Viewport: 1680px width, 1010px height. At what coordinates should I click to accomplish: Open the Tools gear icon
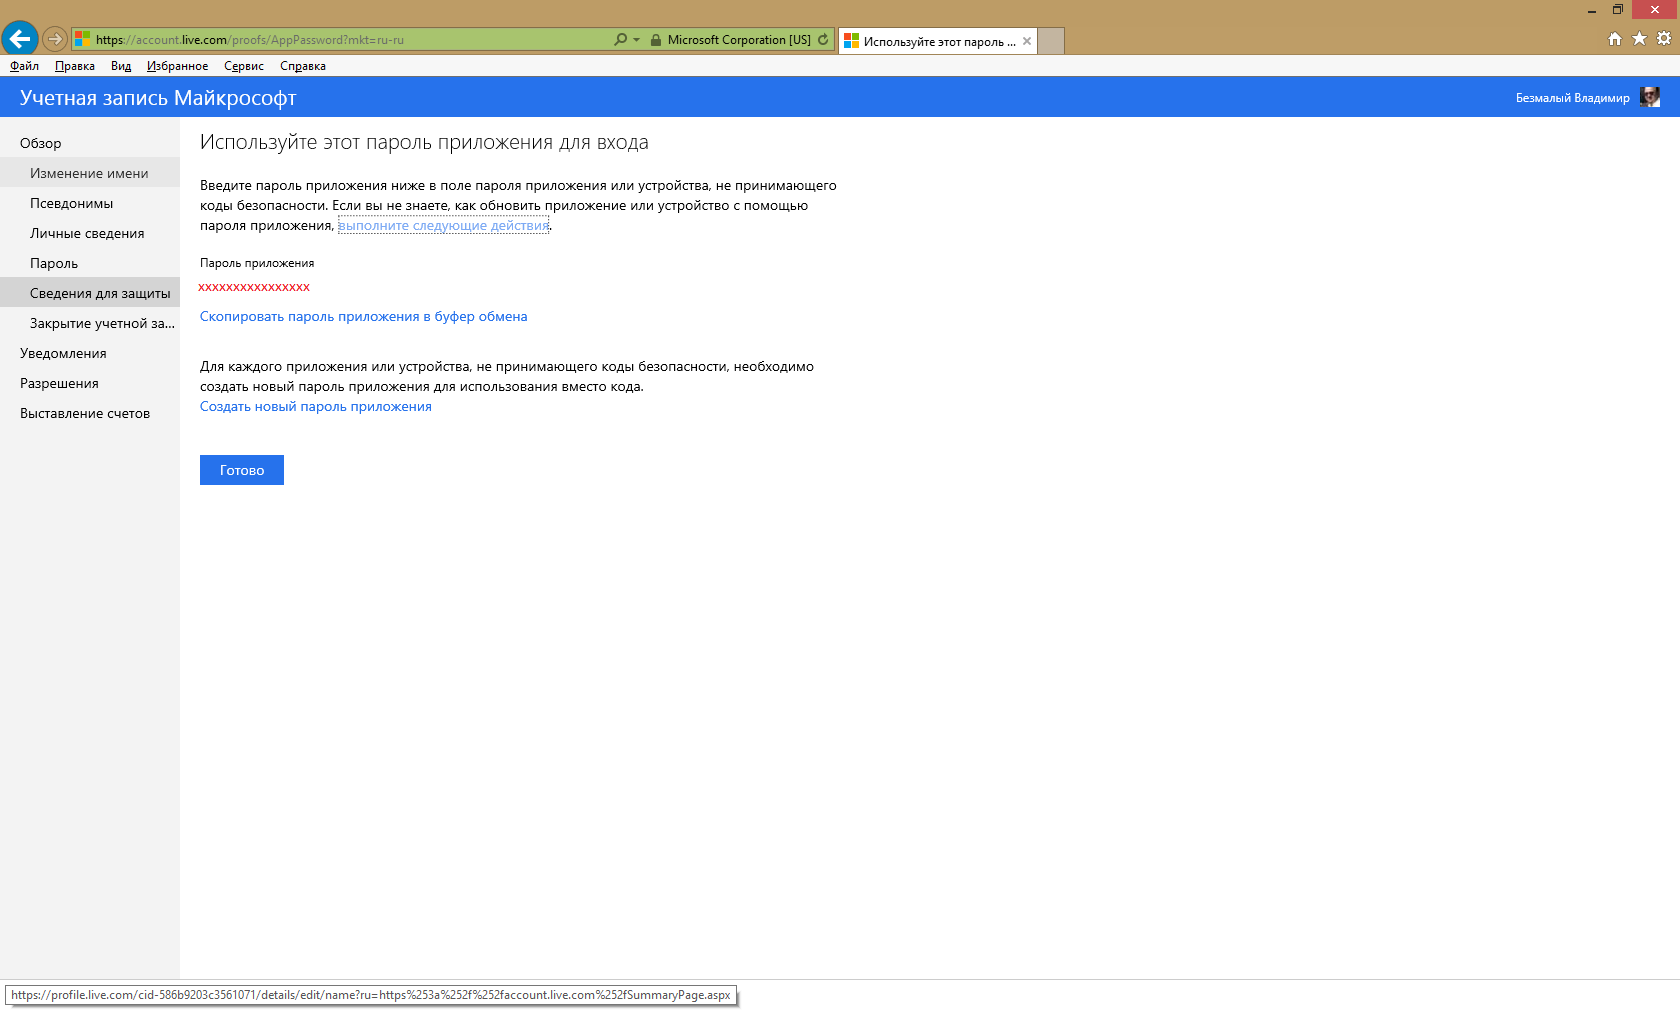point(1664,39)
